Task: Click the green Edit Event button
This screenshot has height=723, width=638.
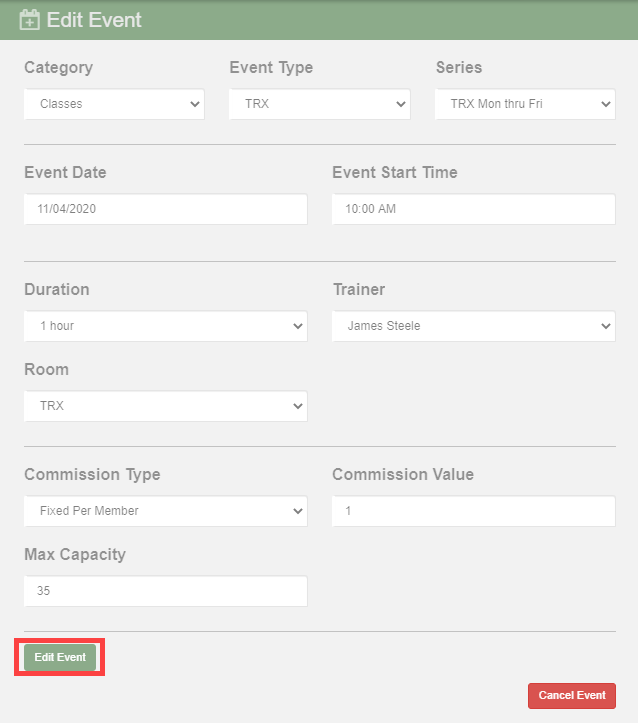Action: pyautogui.click(x=60, y=658)
